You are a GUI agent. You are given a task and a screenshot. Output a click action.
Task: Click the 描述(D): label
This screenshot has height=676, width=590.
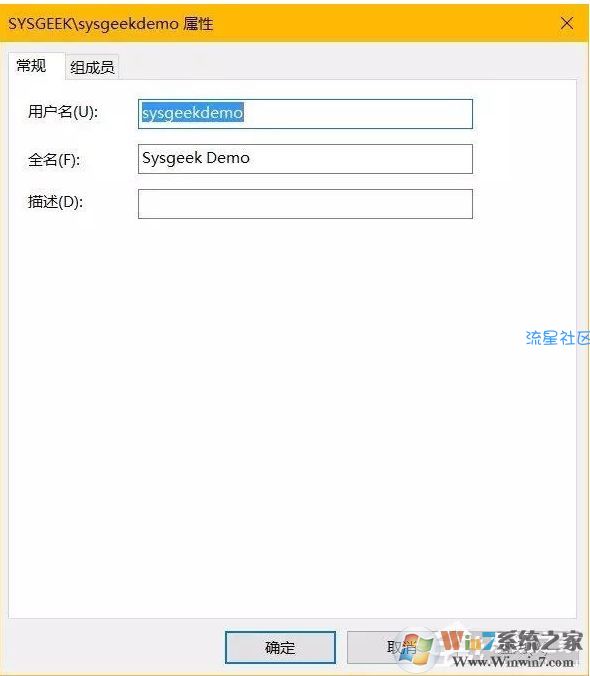coord(55,201)
